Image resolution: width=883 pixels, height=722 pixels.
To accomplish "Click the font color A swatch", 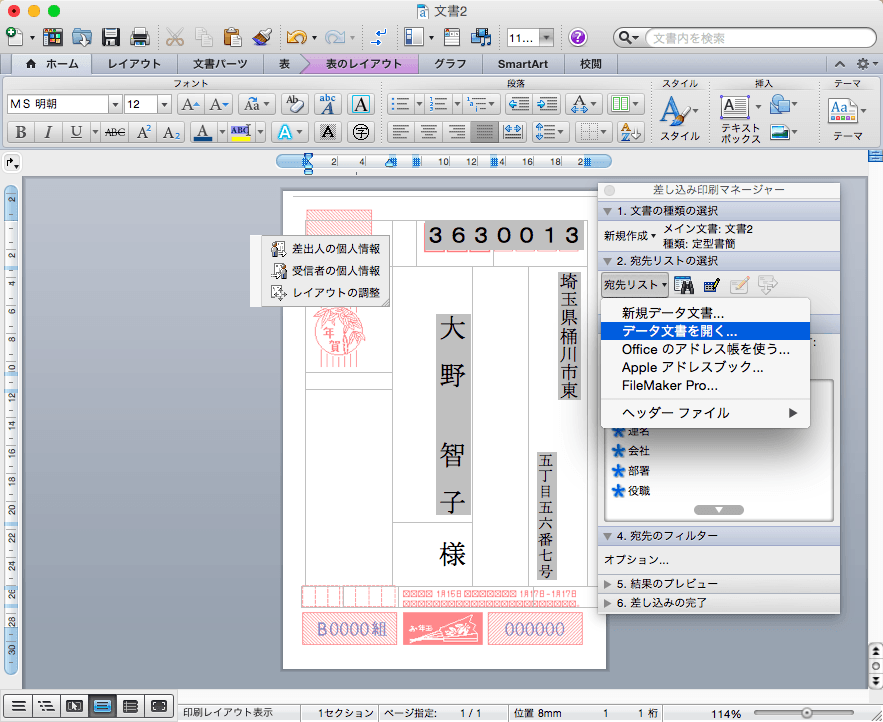I will tap(203, 132).
